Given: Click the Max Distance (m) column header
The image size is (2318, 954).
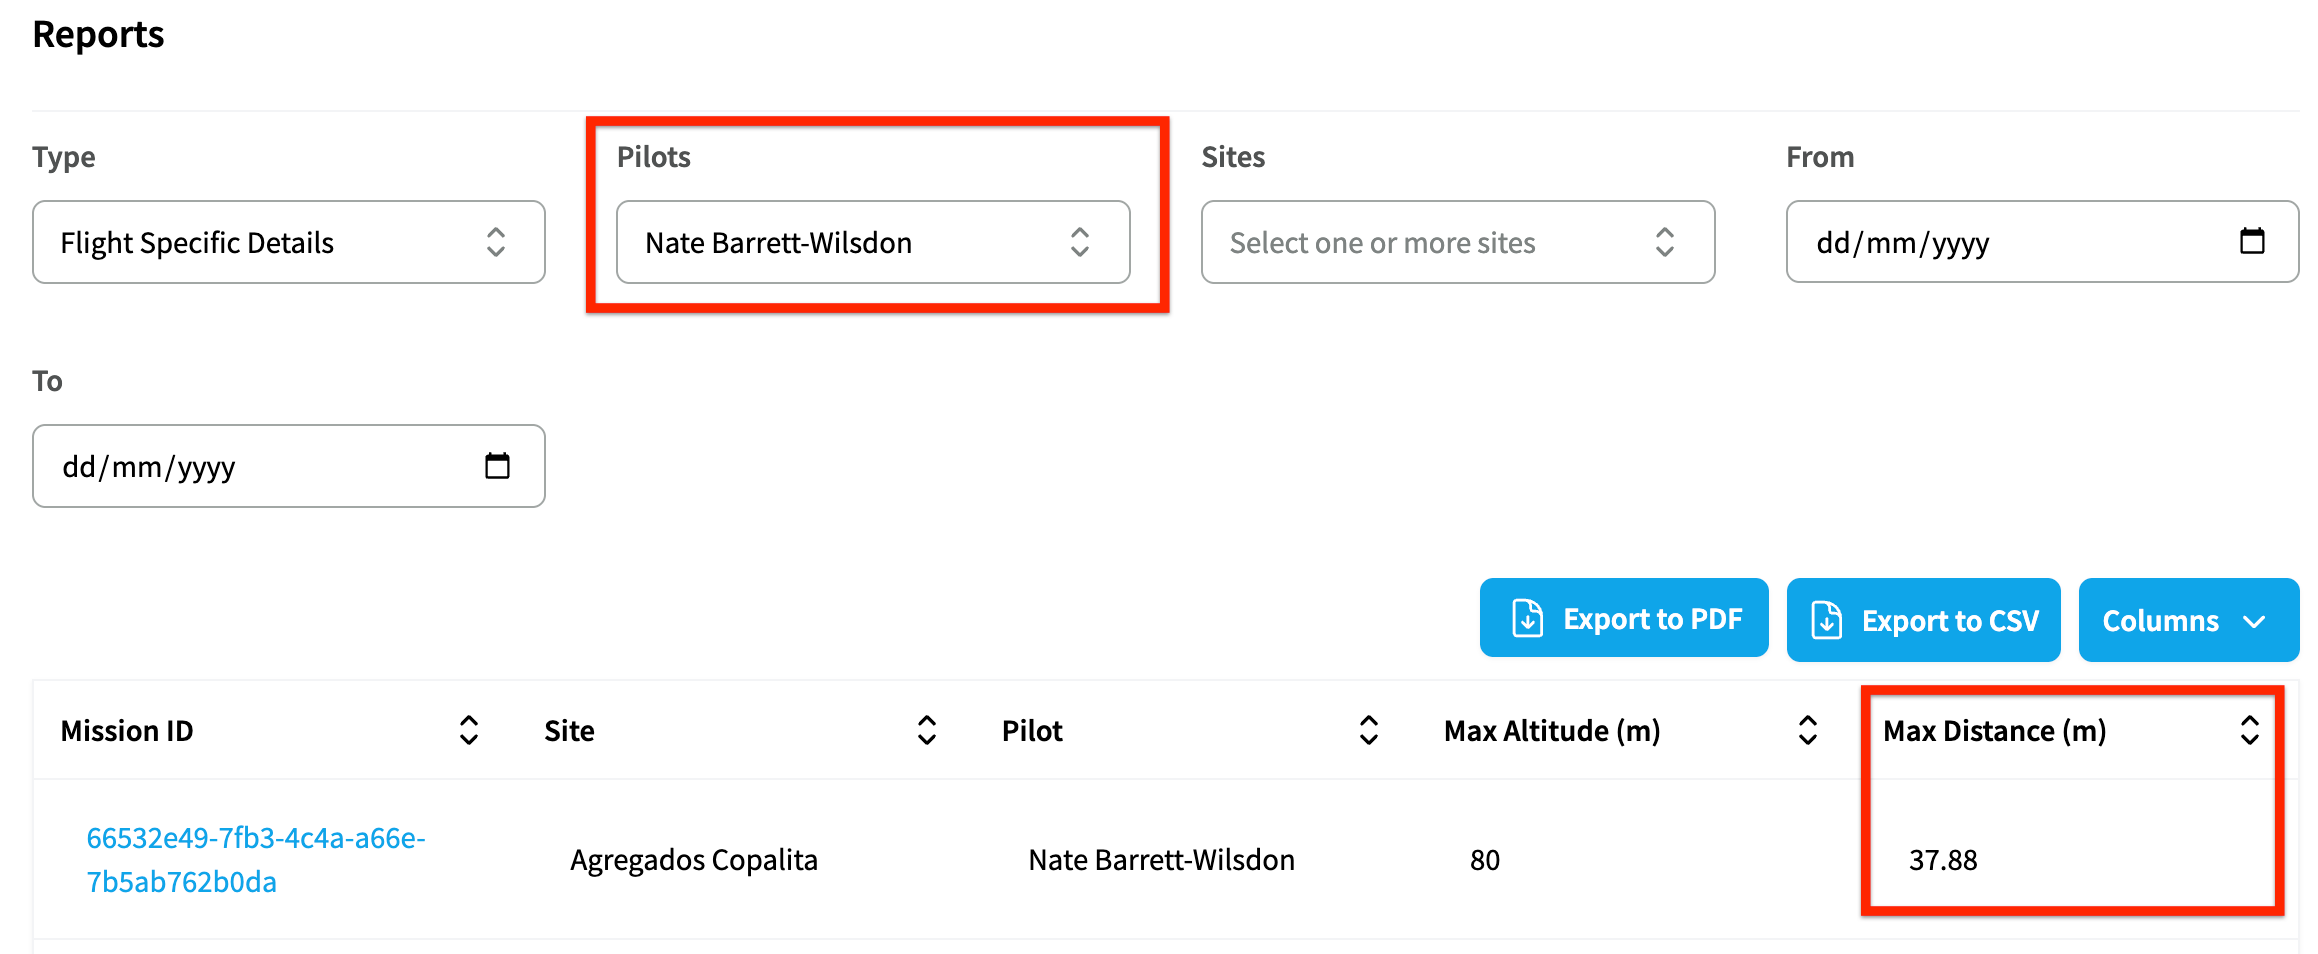Looking at the screenshot, I should coord(1994,731).
